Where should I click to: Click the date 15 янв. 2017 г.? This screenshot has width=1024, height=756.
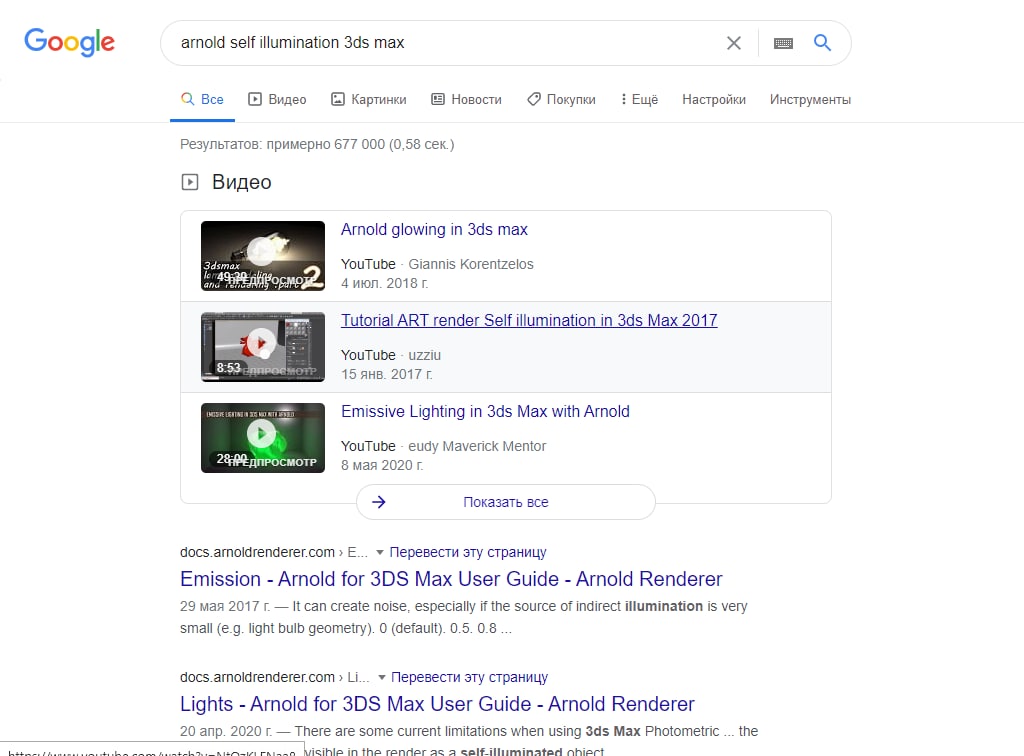tap(387, 374)
